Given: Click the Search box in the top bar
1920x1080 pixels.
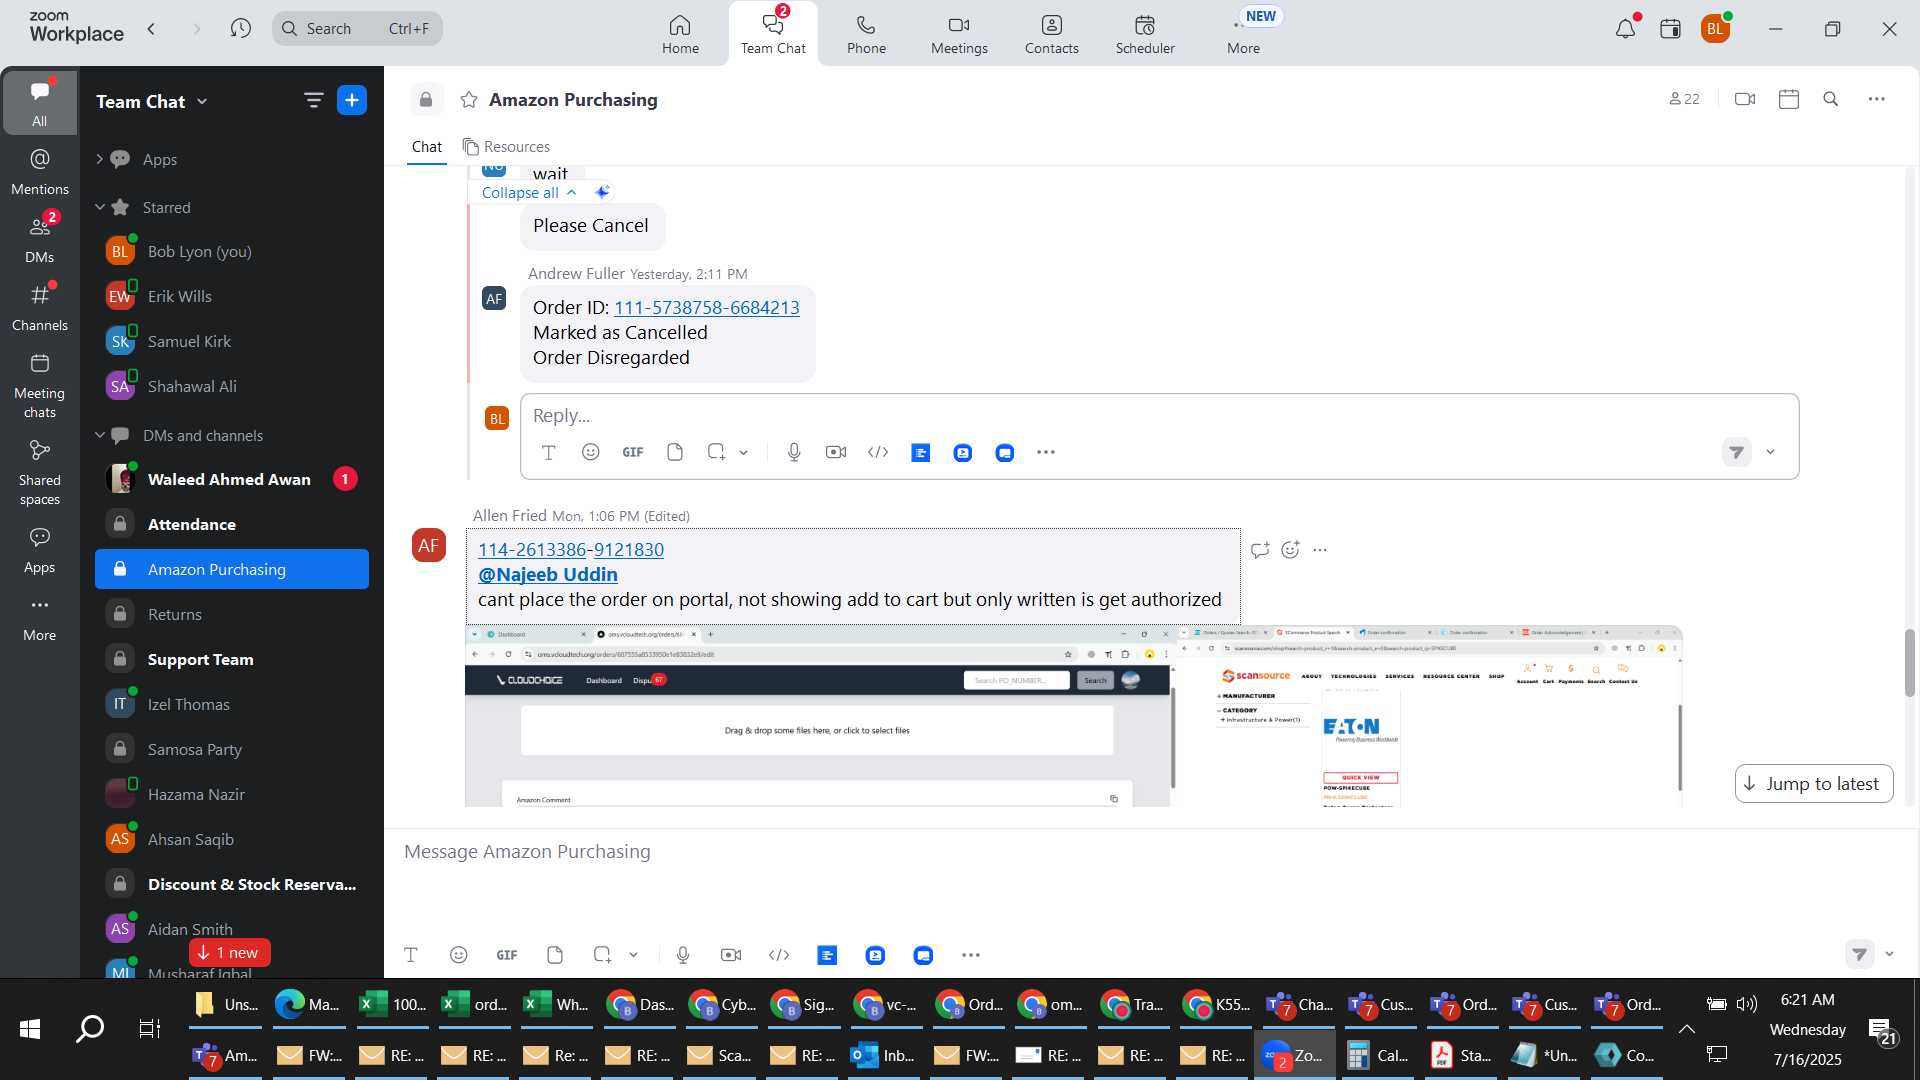Looking at the screenshot, I should pyautogui.click(x=357, y=29).
